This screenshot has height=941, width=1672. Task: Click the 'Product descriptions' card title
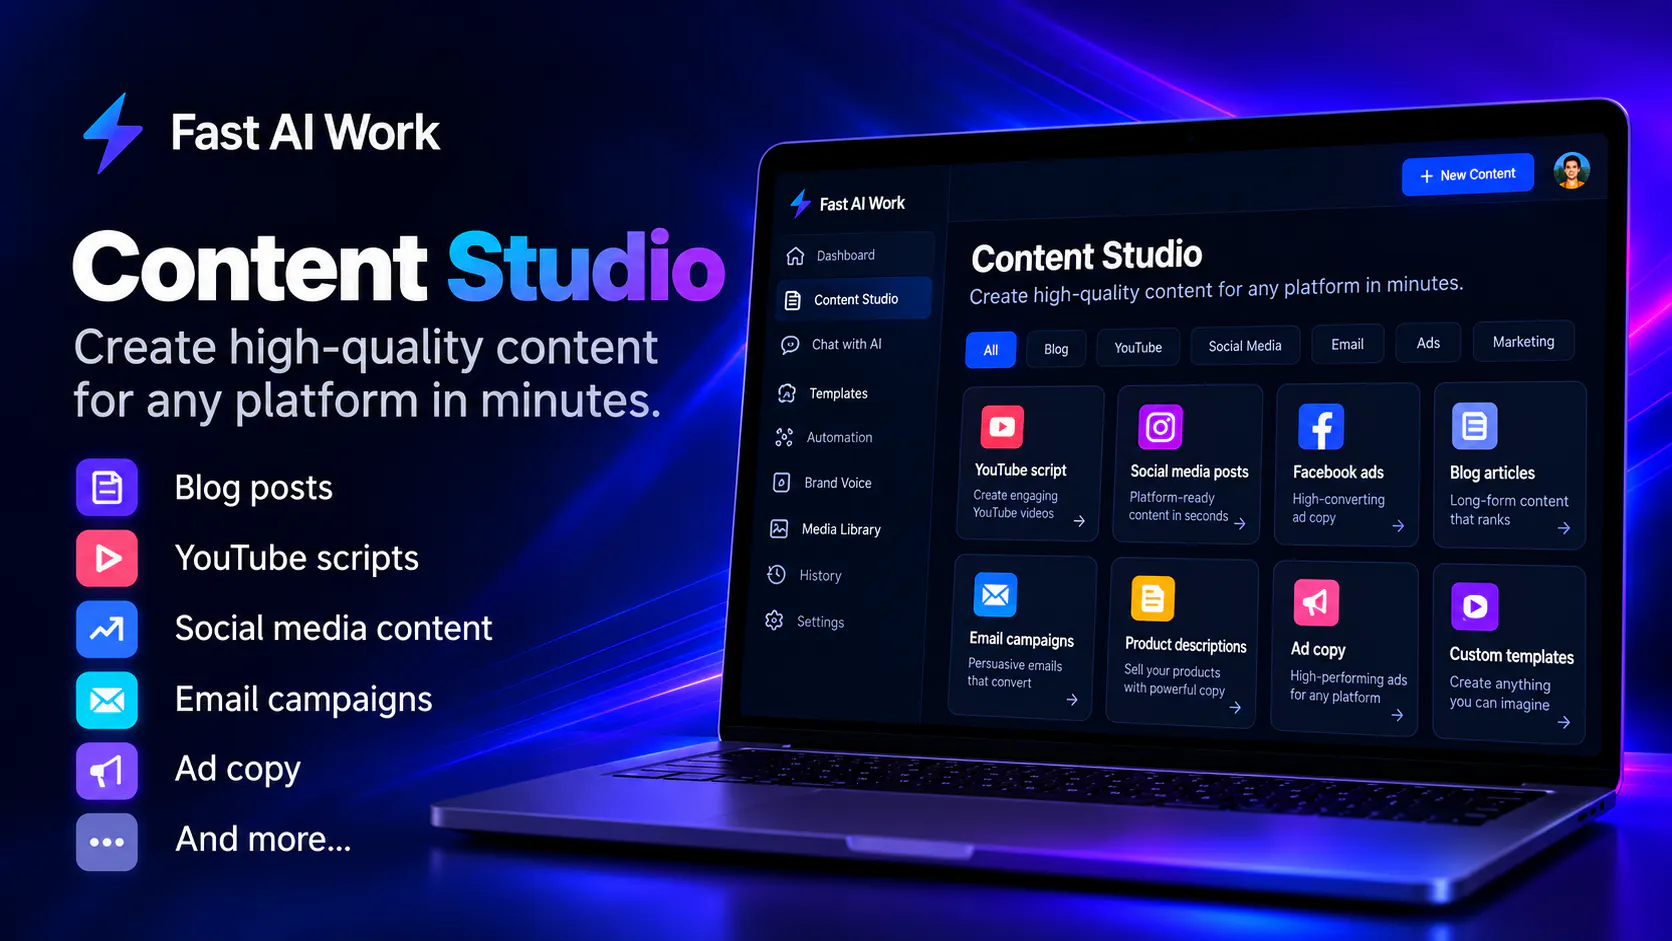pos(1186,645)
